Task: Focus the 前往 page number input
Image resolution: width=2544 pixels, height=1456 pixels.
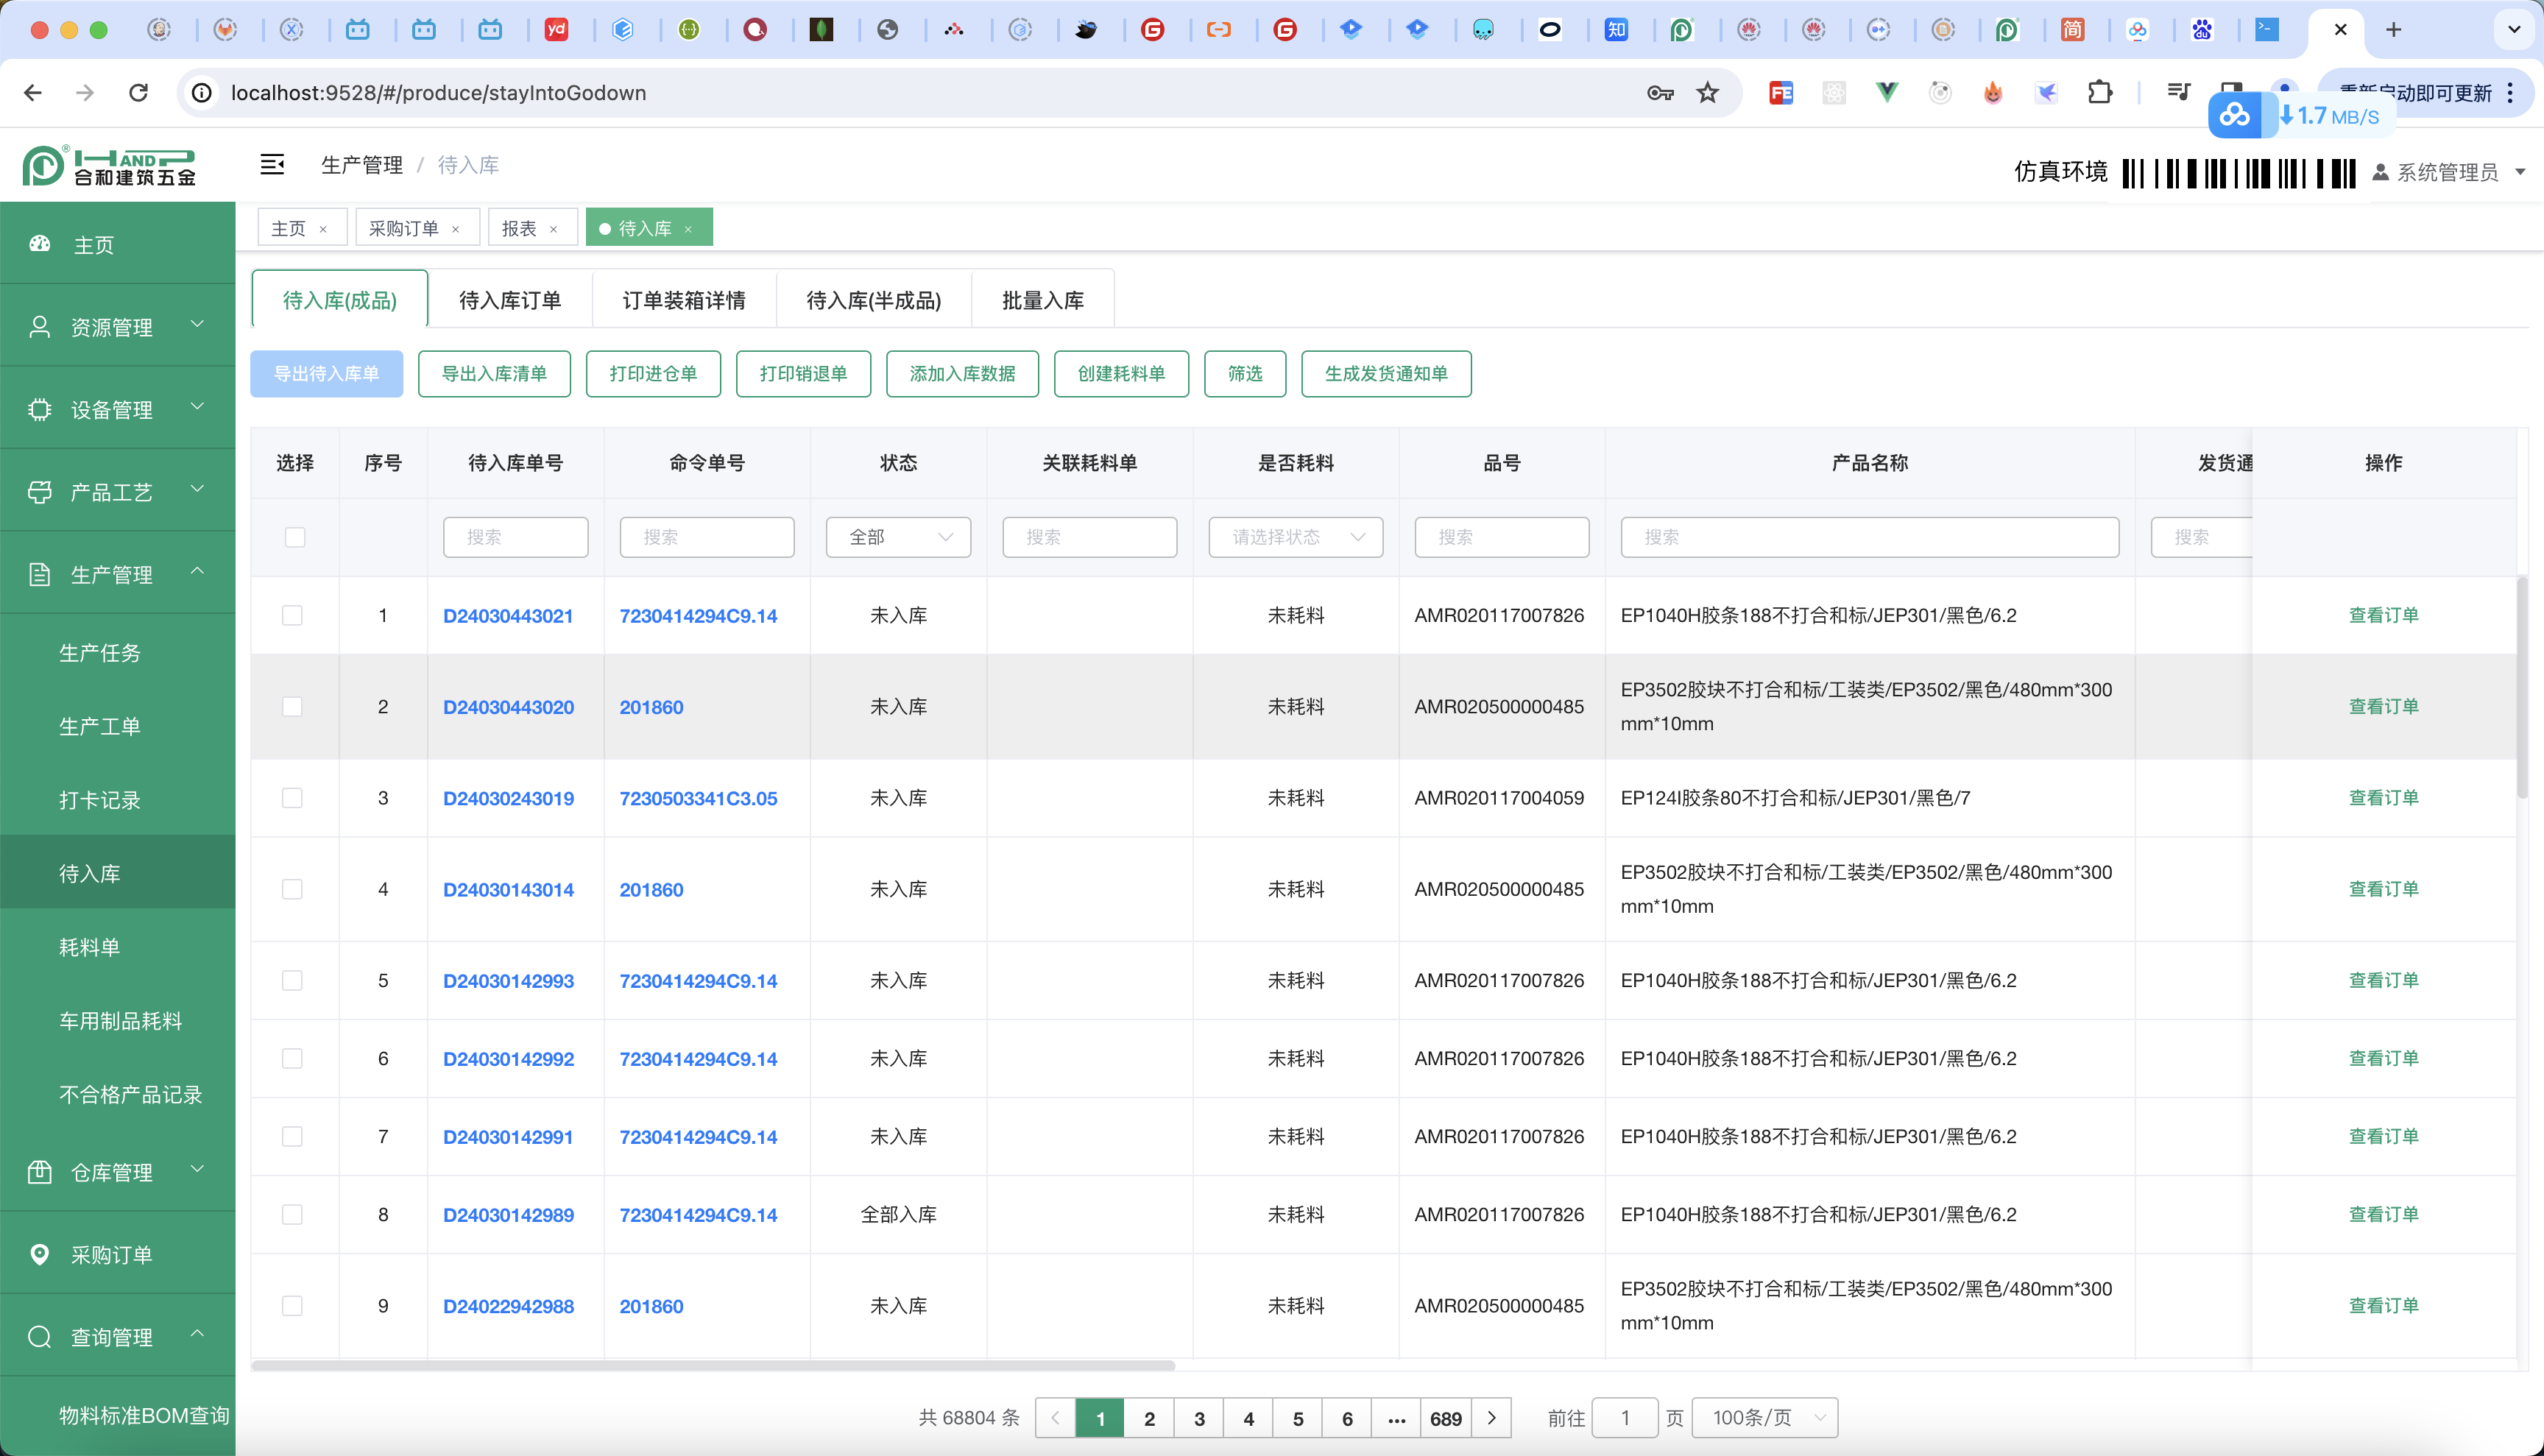Action: [1624, 1418]
